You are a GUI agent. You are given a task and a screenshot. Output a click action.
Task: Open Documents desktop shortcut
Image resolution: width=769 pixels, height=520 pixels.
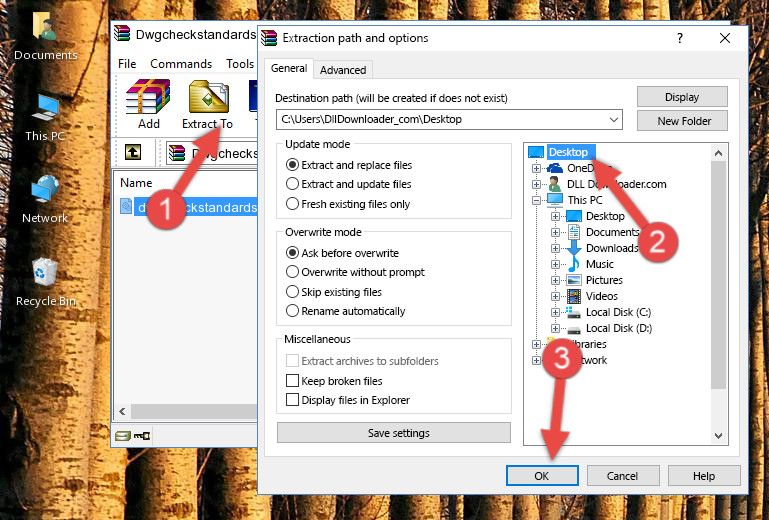coord(45,36)
